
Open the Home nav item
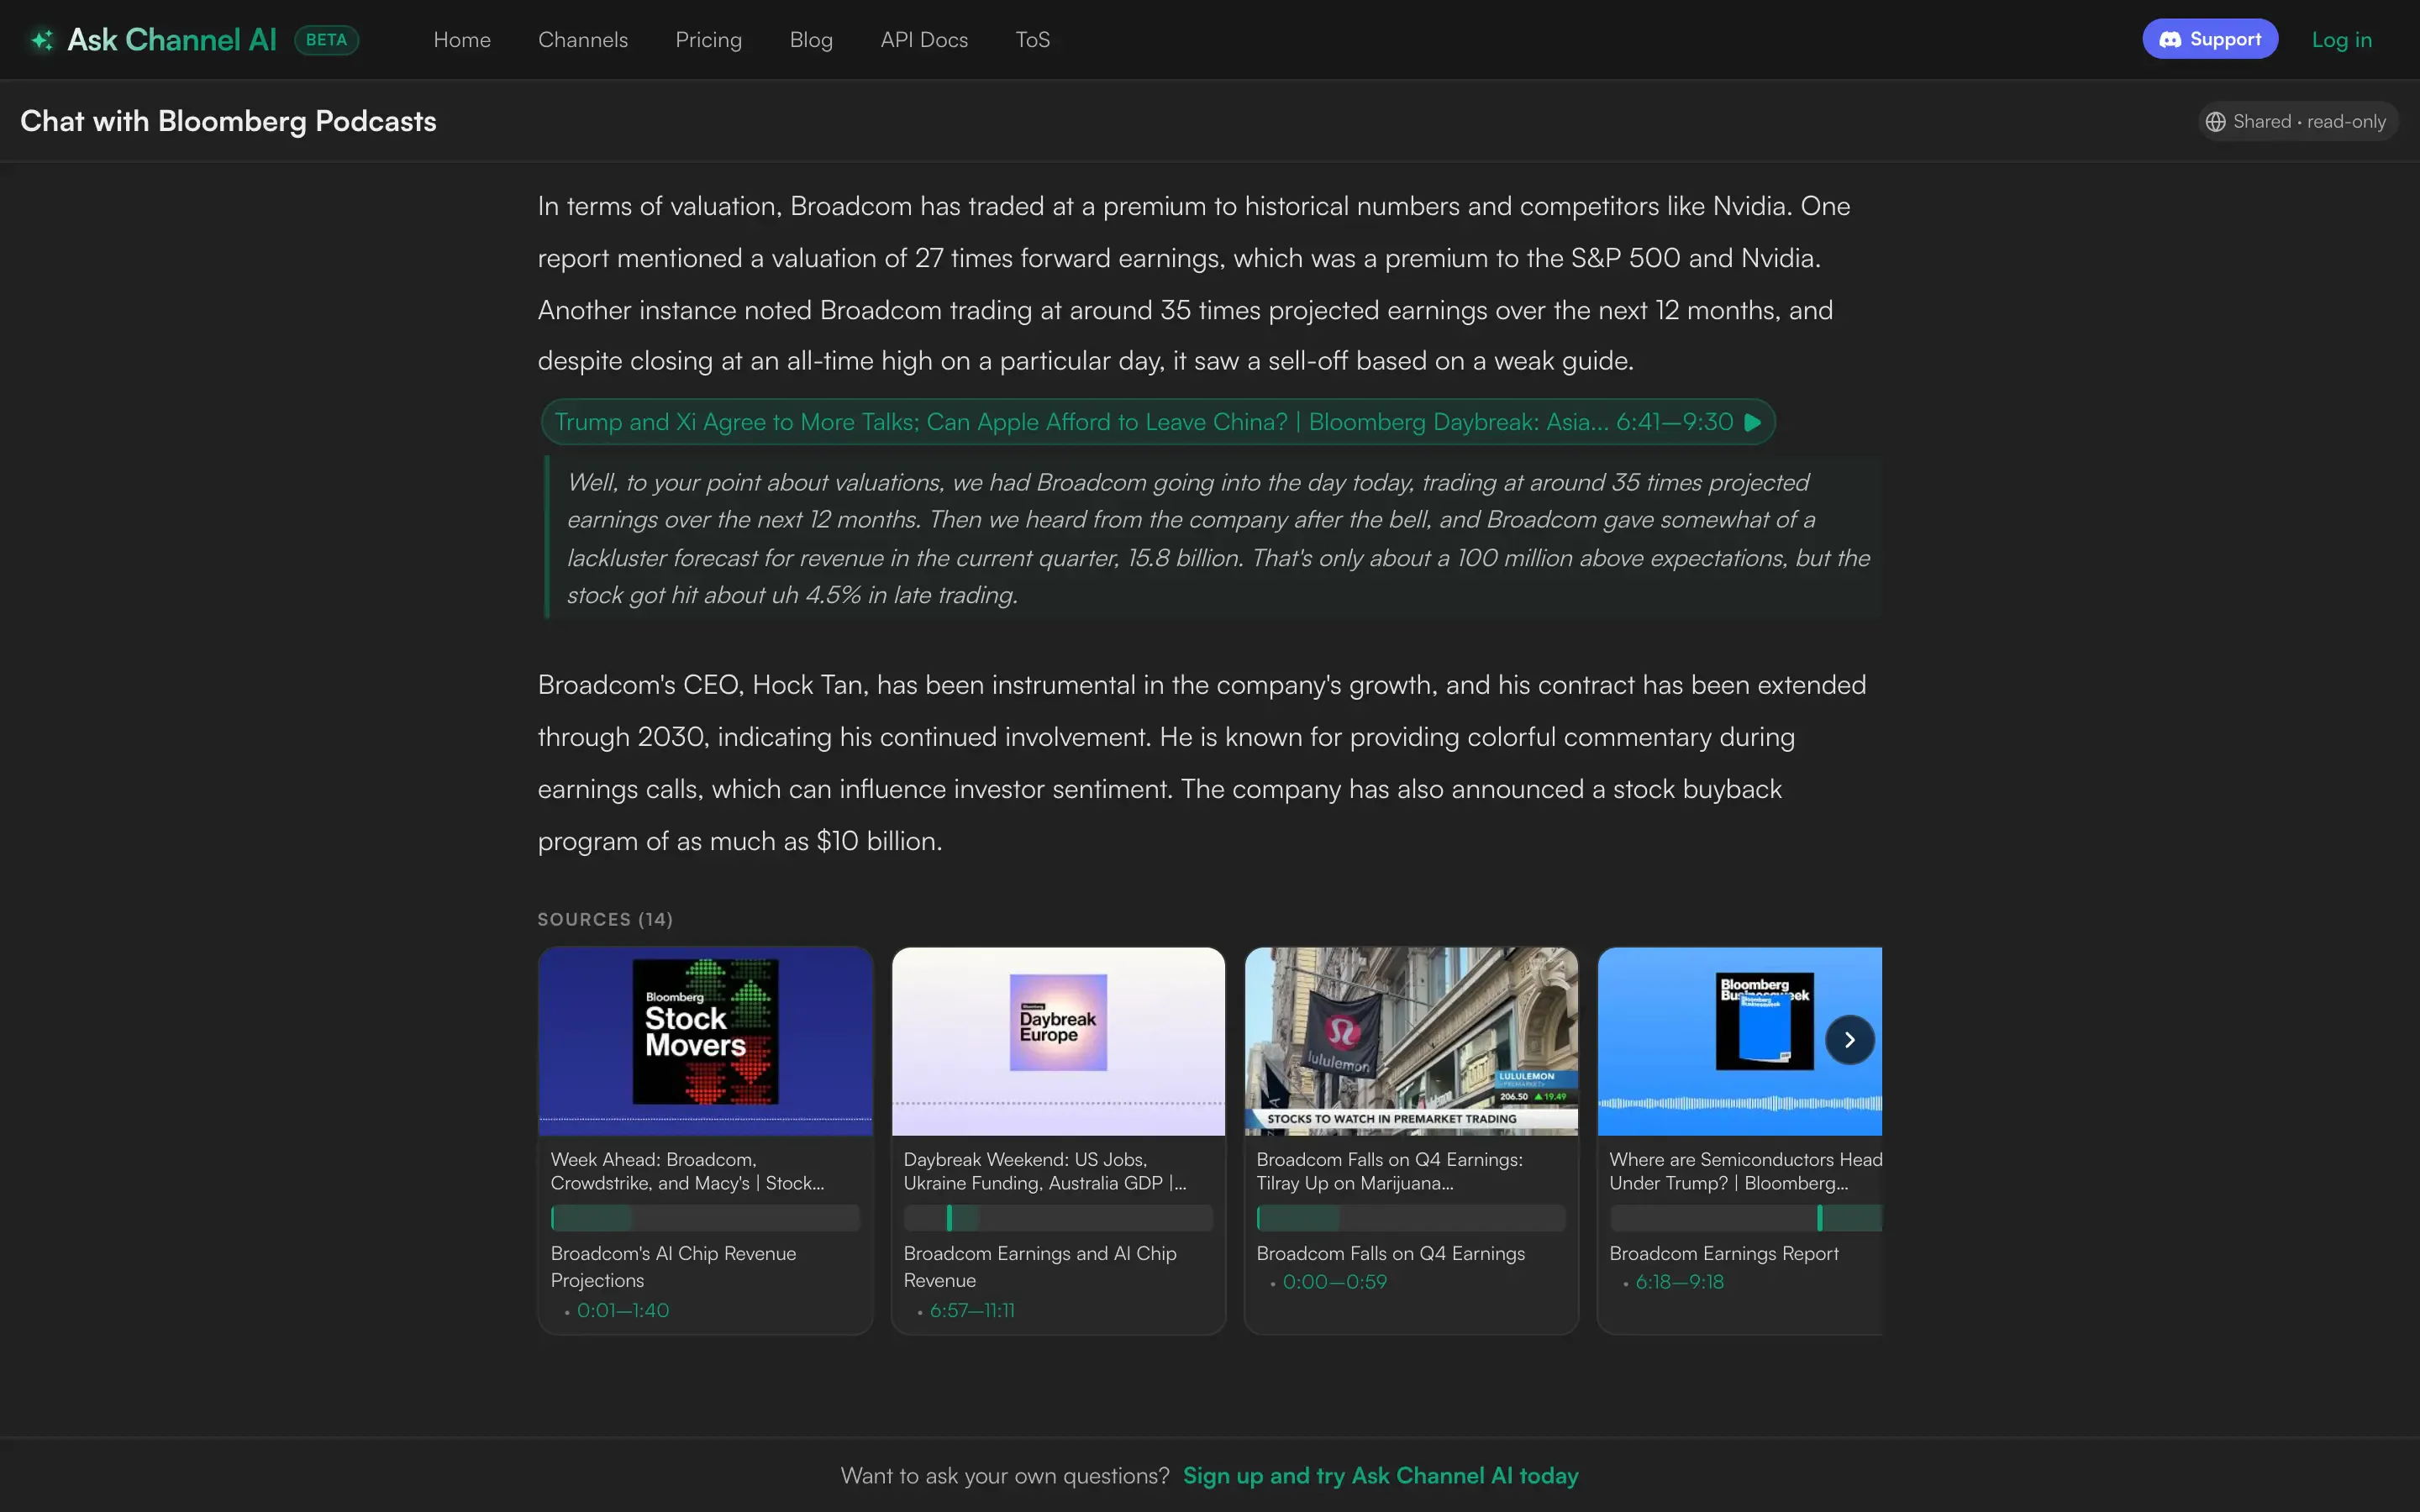click(x=462, y=40)
